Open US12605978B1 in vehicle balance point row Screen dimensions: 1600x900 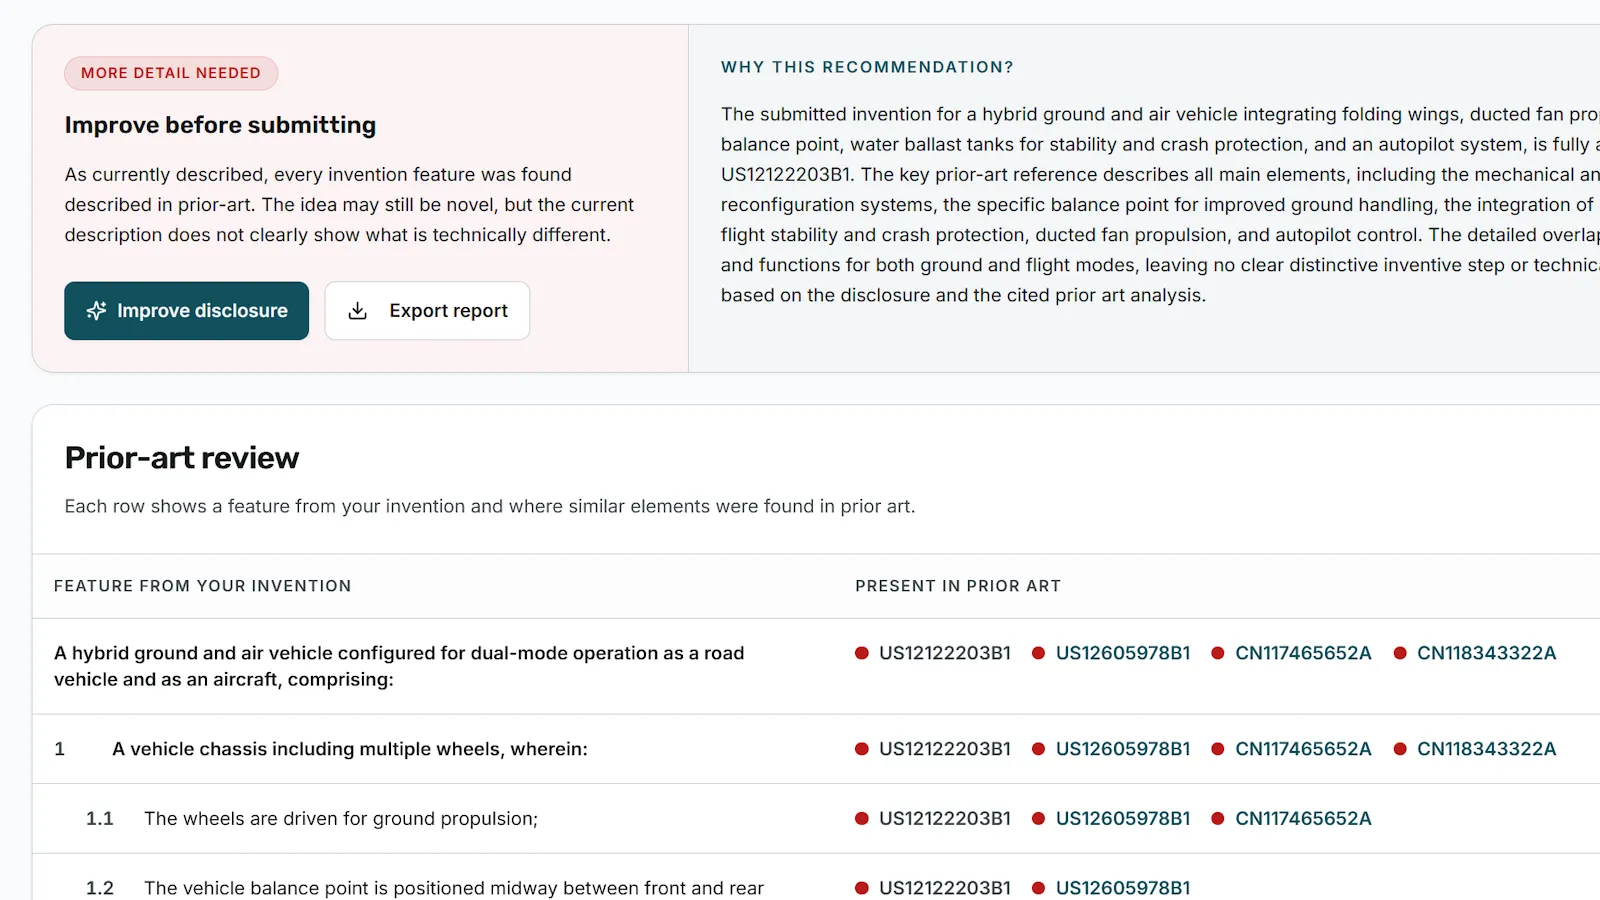(1123, 888)
